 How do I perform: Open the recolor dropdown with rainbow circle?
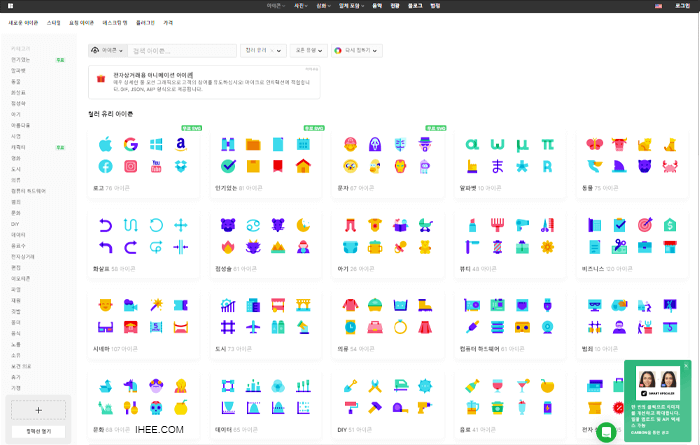(357, 50)
